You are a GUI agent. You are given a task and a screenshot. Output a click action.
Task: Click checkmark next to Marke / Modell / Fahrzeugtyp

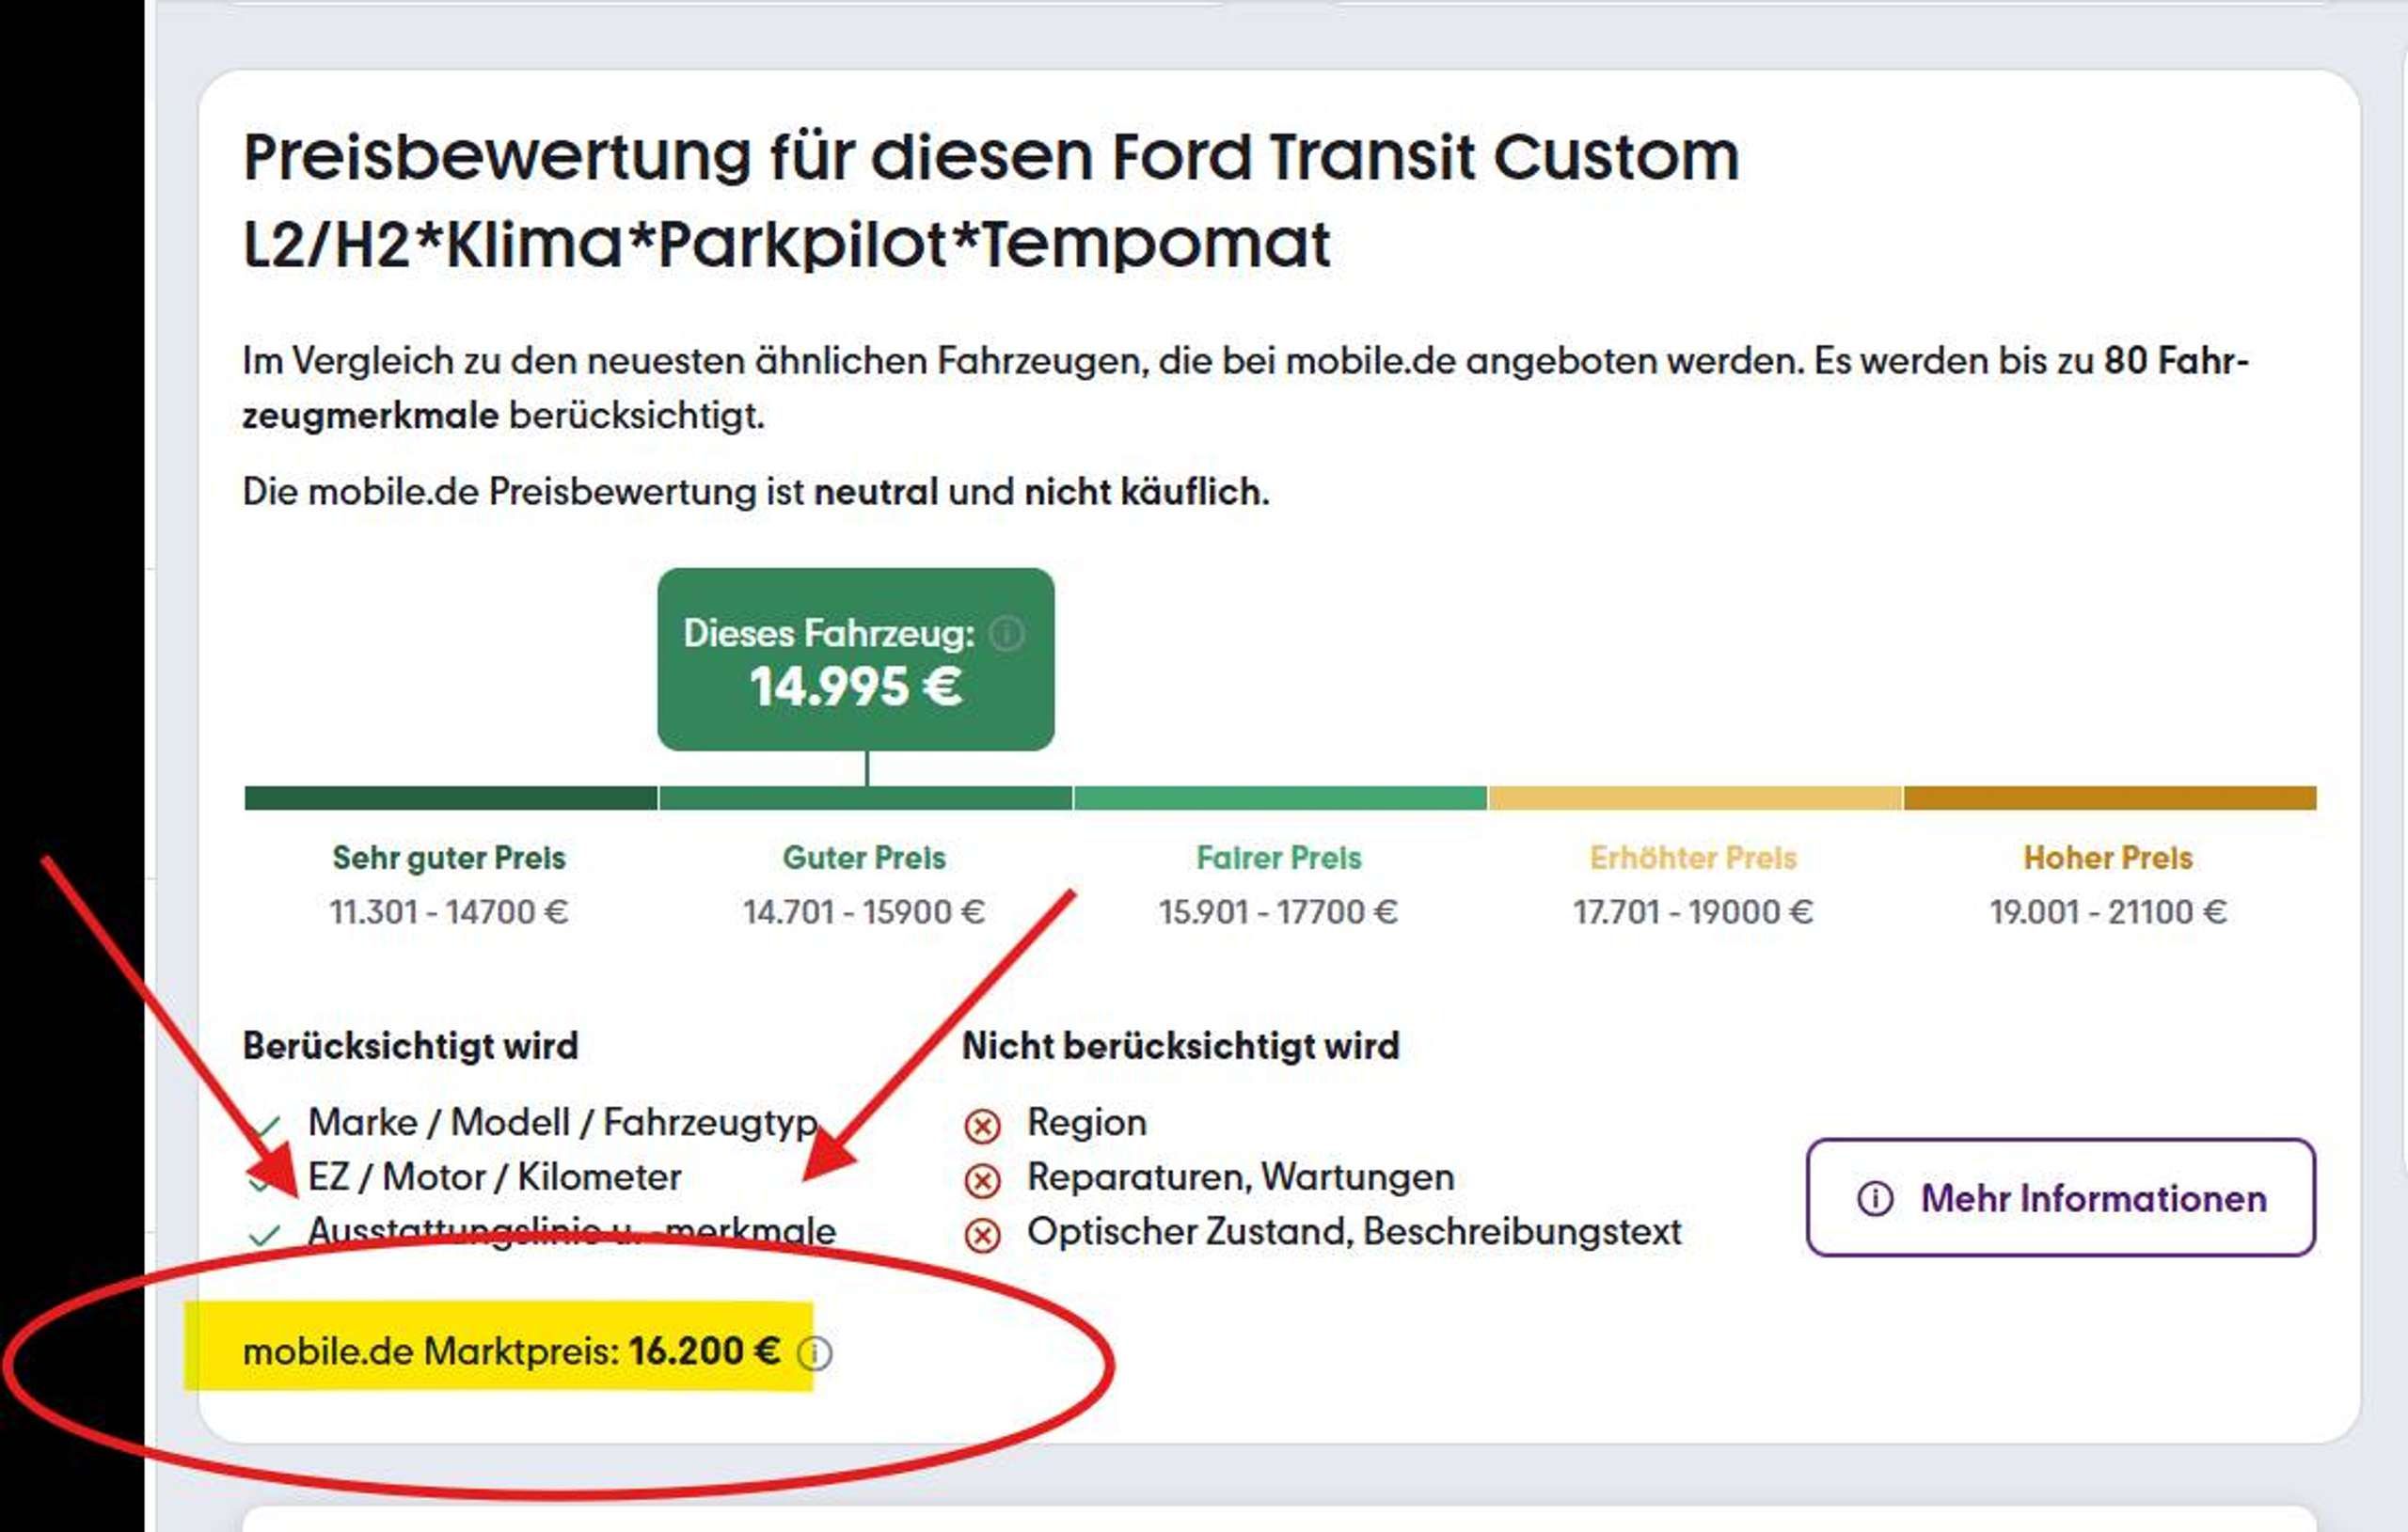point(264,1127)
